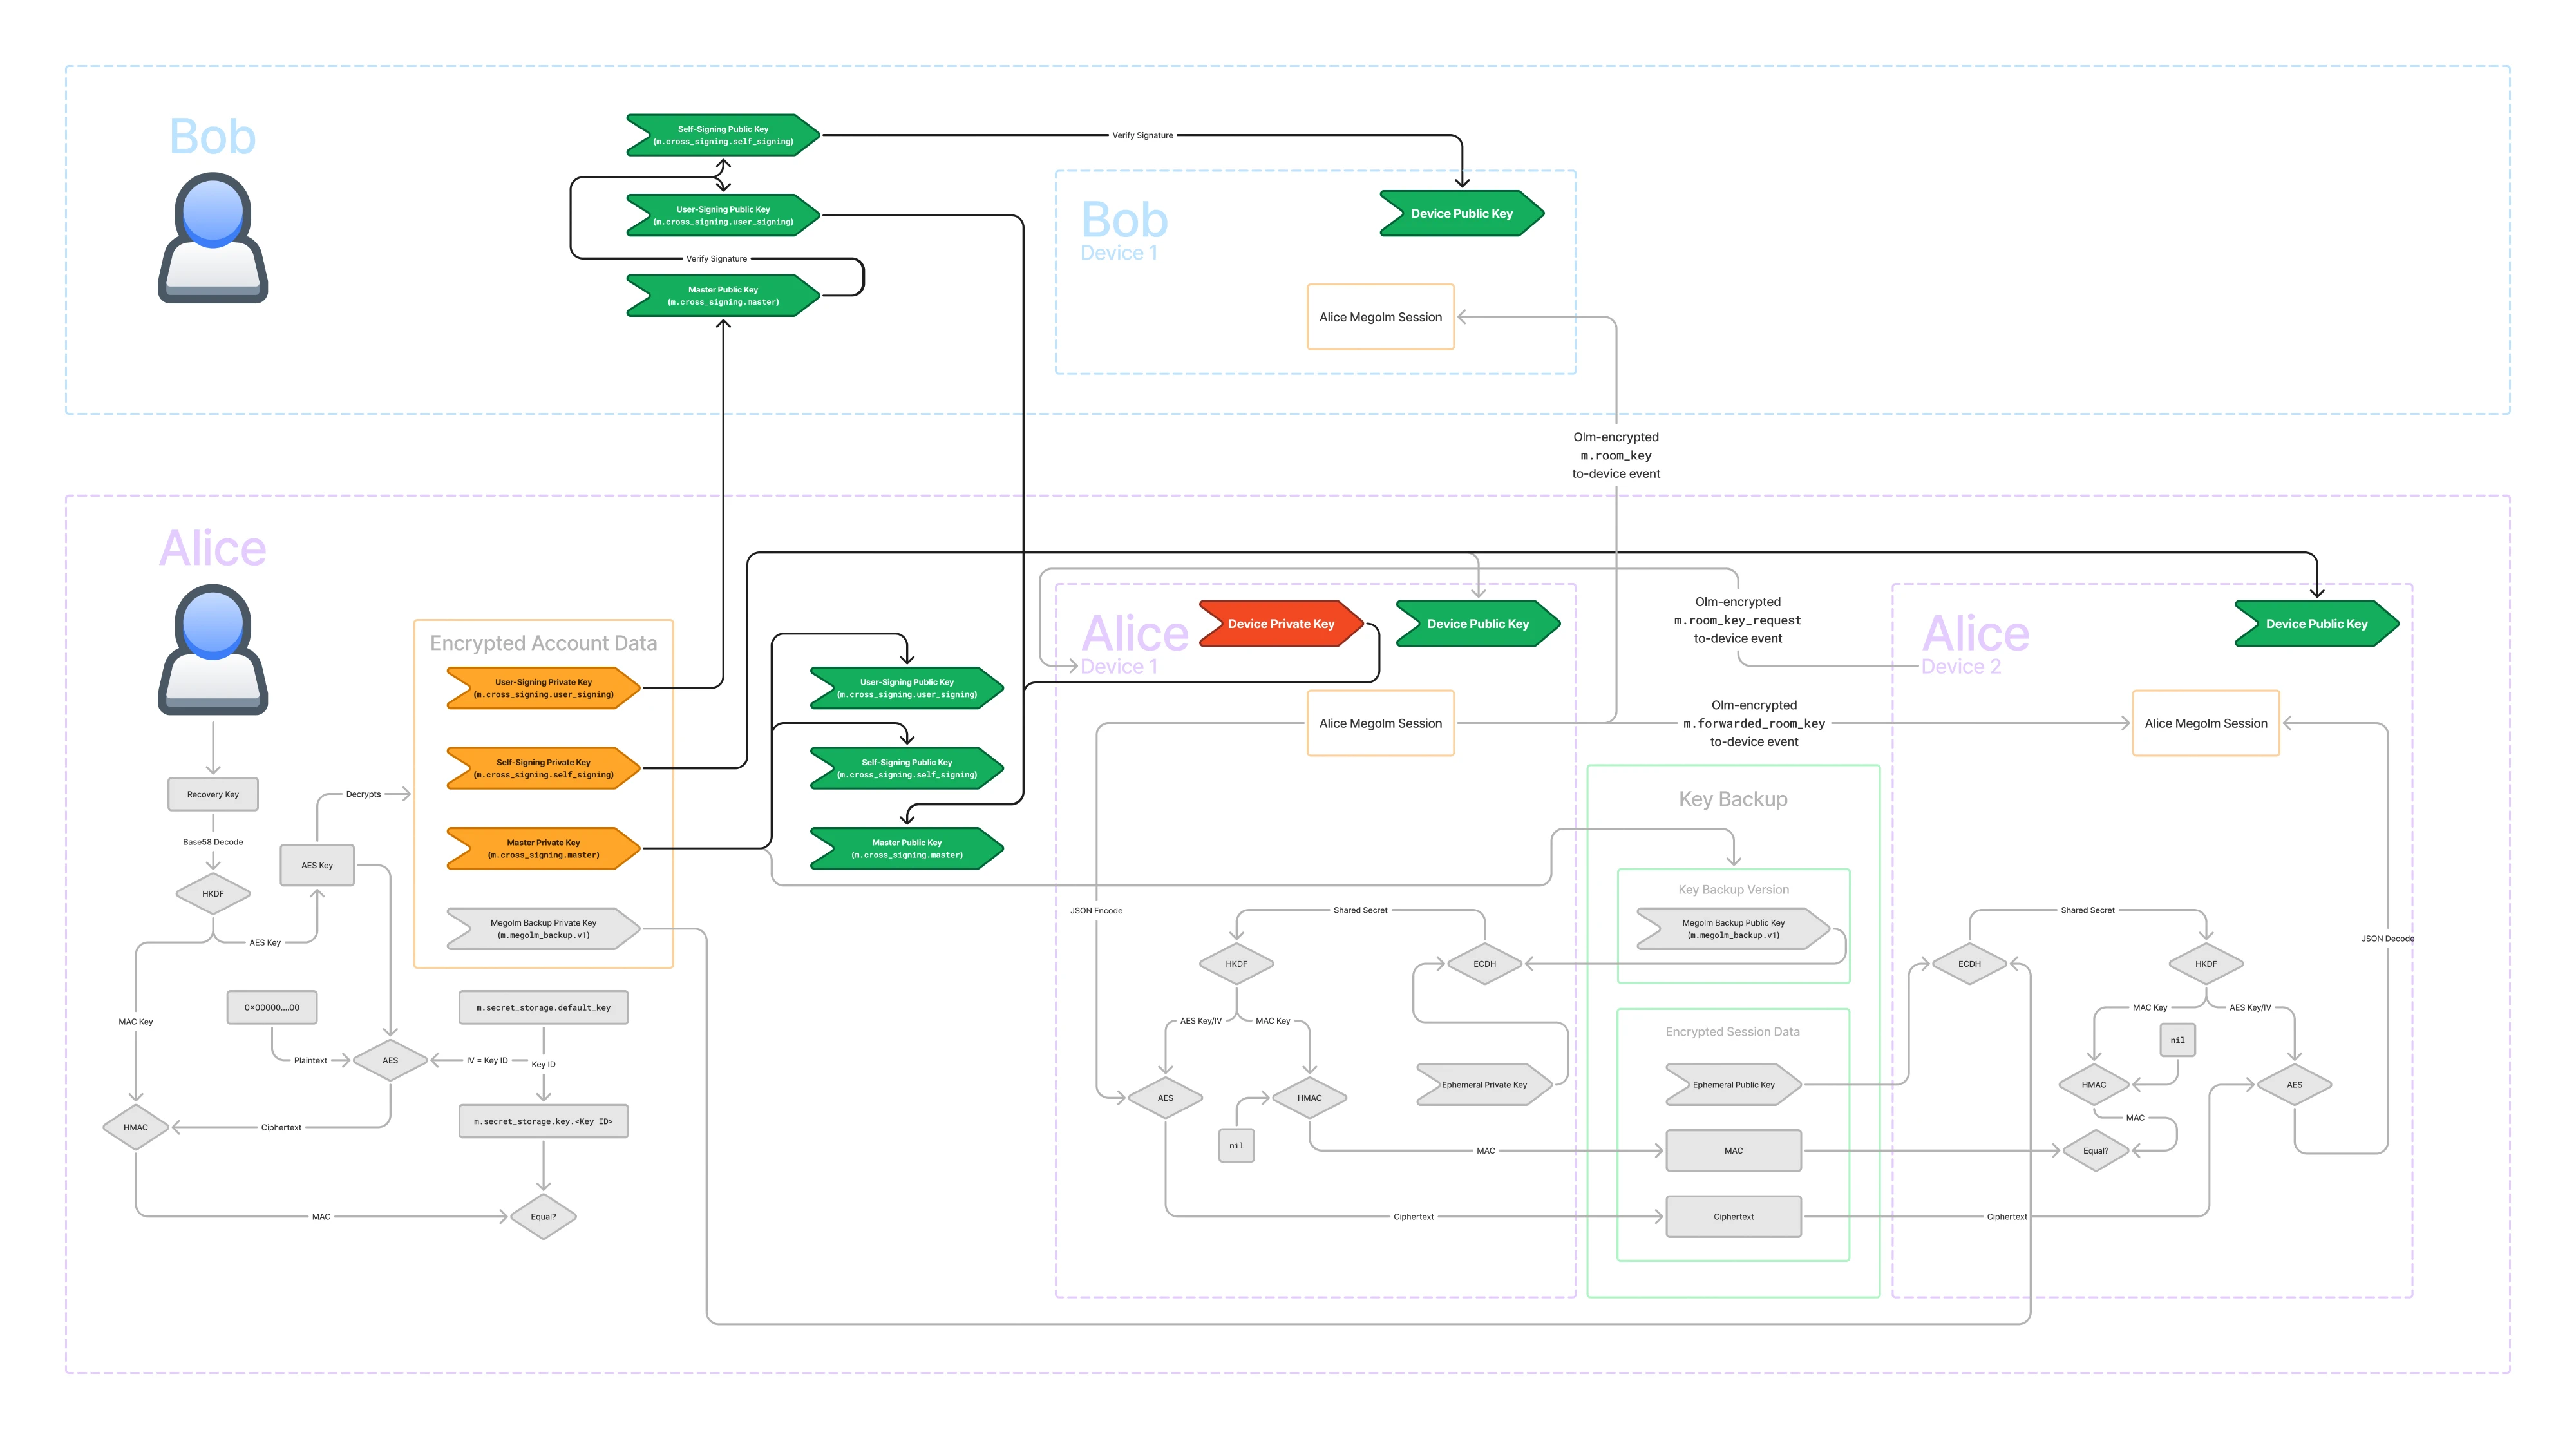Image resolution: width=2576 pixels, height=1439 pixels.
Task: Select Bob's Master Public Key shape
Action: (x=723, y=295)
